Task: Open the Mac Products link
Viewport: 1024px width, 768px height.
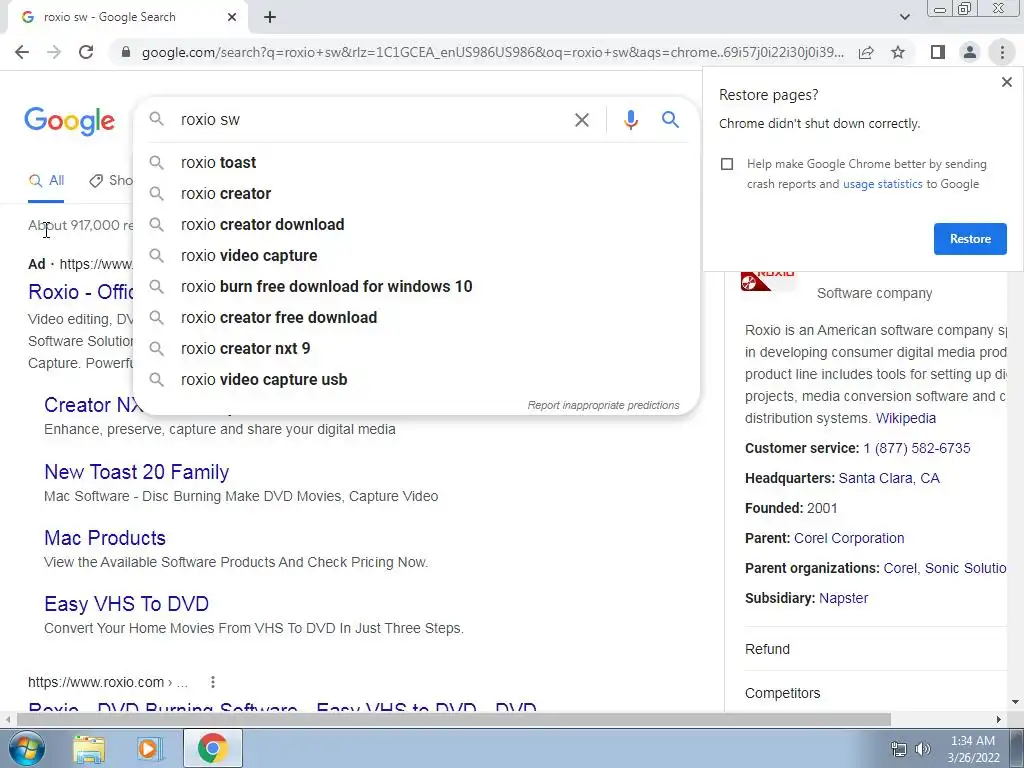Action: coord(104,538)
